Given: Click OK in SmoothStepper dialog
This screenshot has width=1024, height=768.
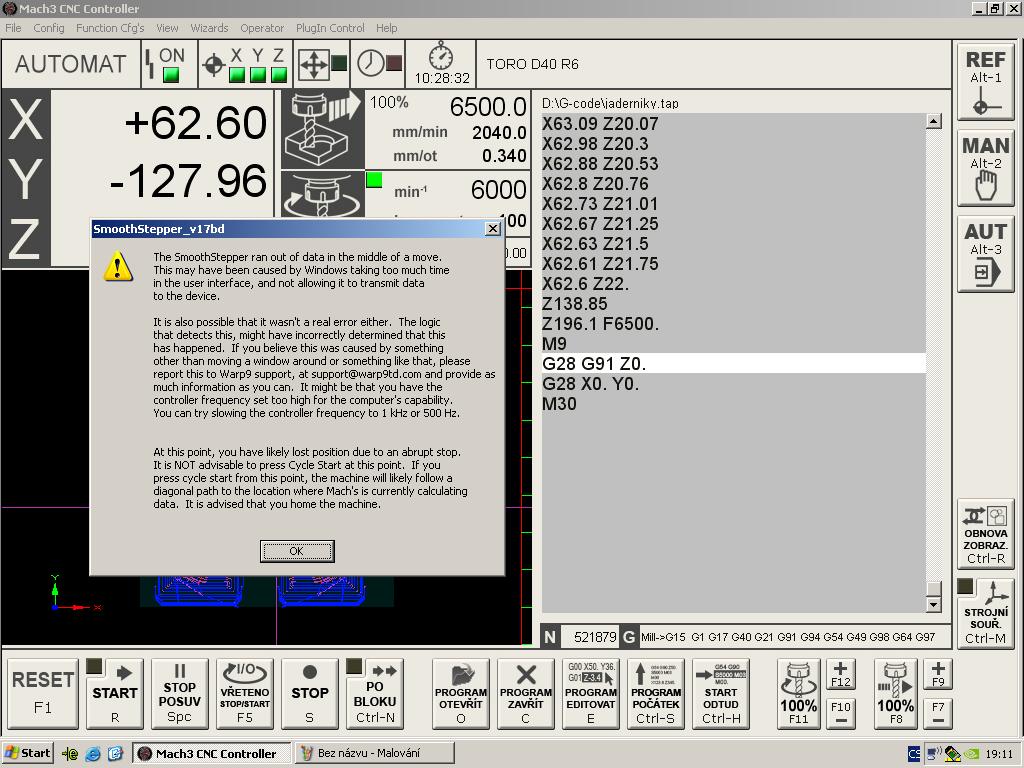Looking at the screenshot, I should coord(296,551).
